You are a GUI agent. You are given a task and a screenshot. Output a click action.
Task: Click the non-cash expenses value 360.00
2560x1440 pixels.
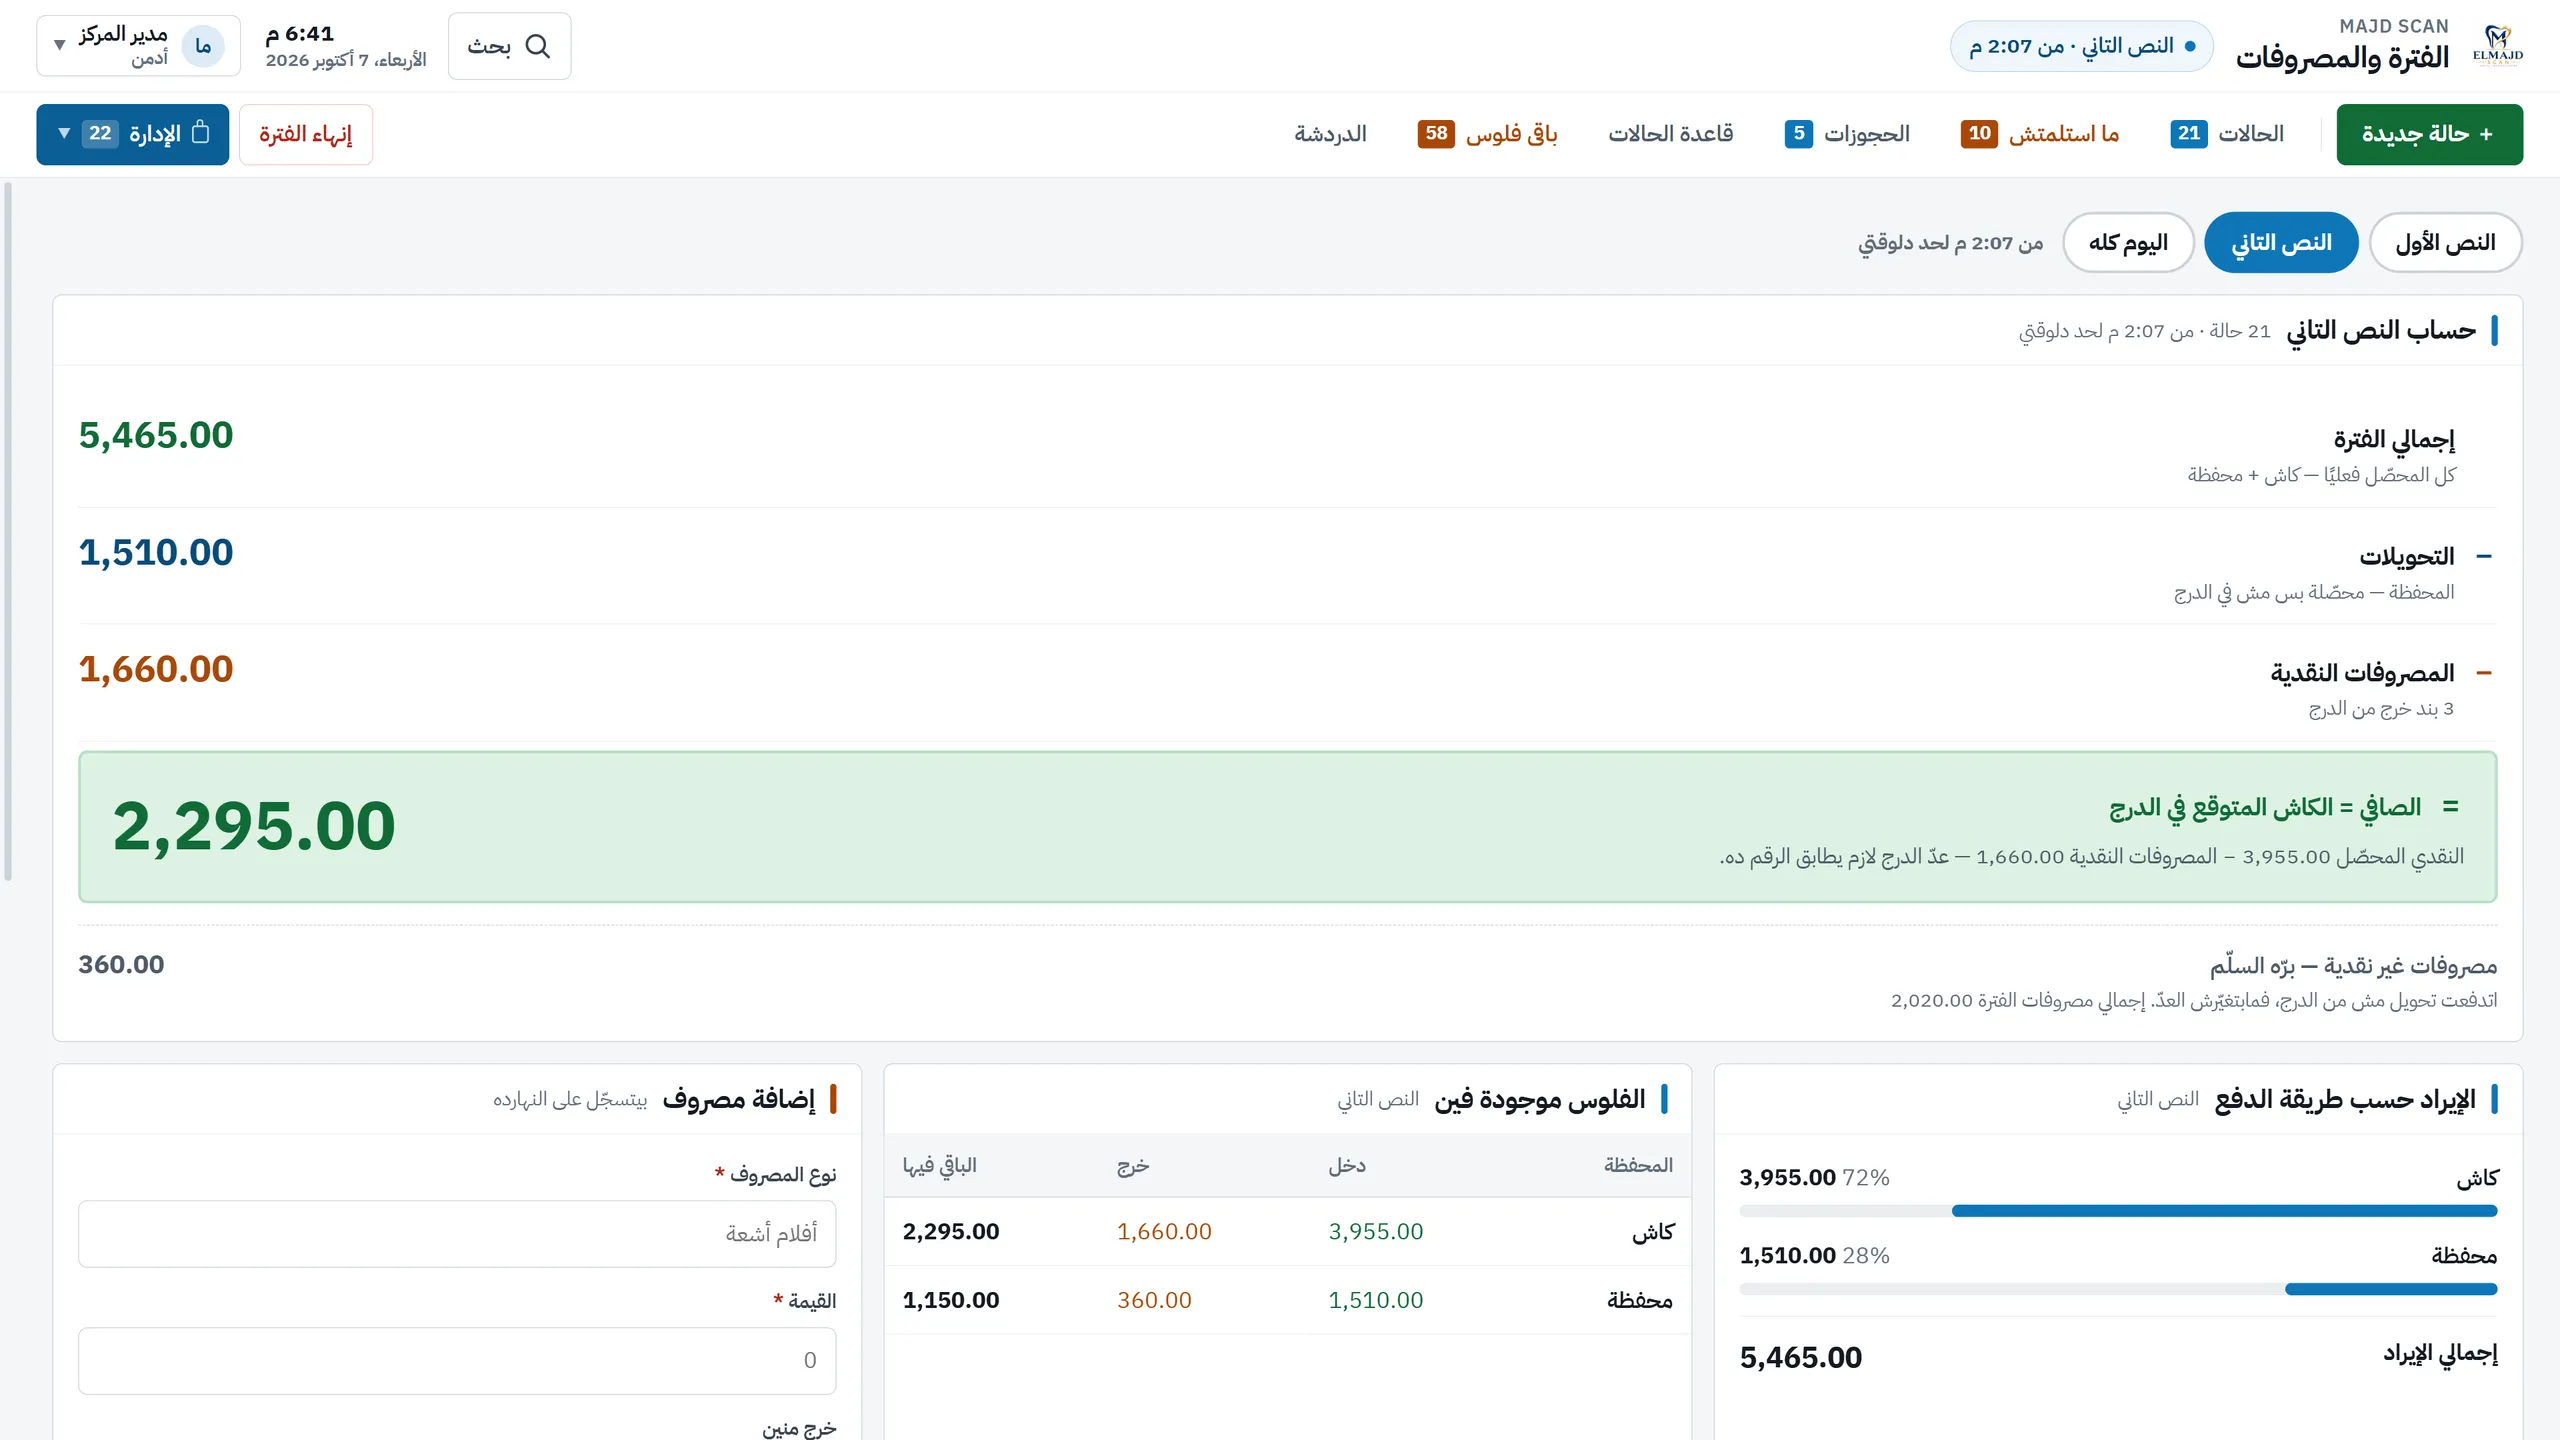click(121, 965)
